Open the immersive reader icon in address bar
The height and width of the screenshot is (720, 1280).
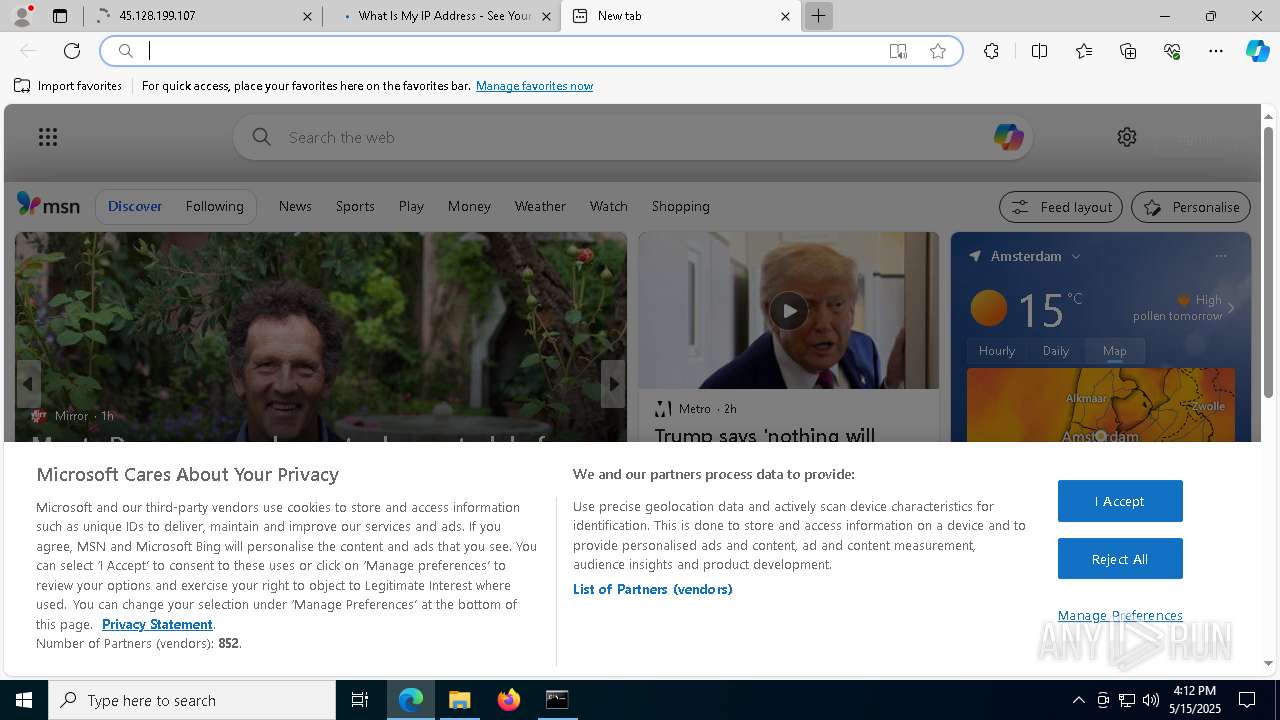(x=898, y=51)
